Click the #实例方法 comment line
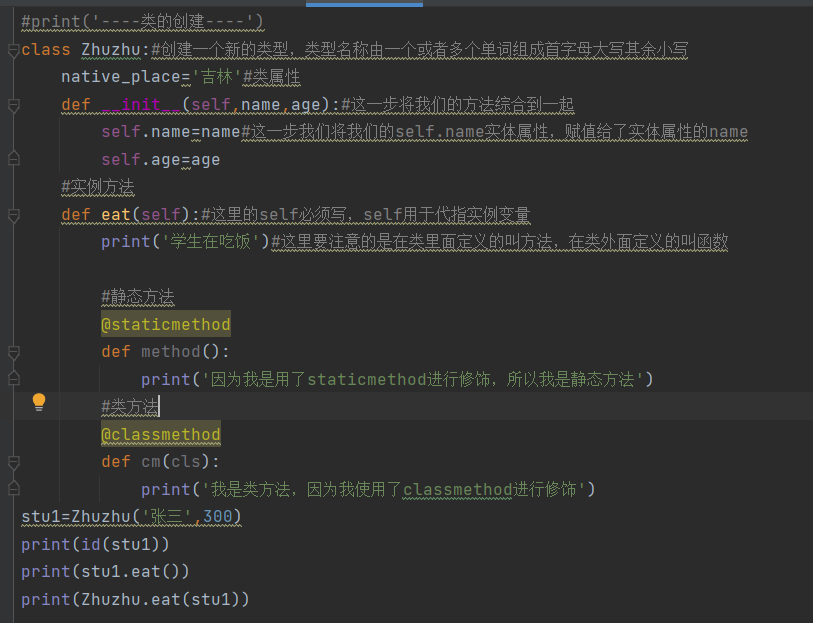813x623 pixels. (98, 187)
